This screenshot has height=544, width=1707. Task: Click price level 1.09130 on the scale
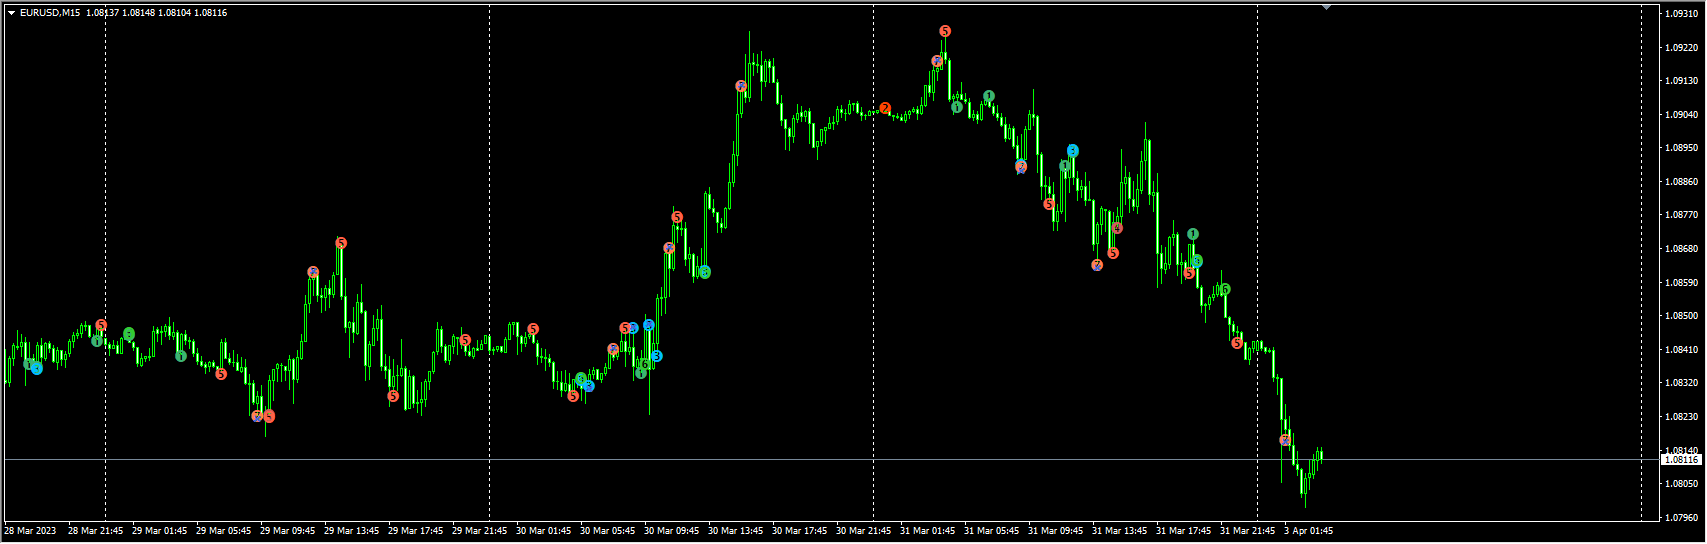1682,81
